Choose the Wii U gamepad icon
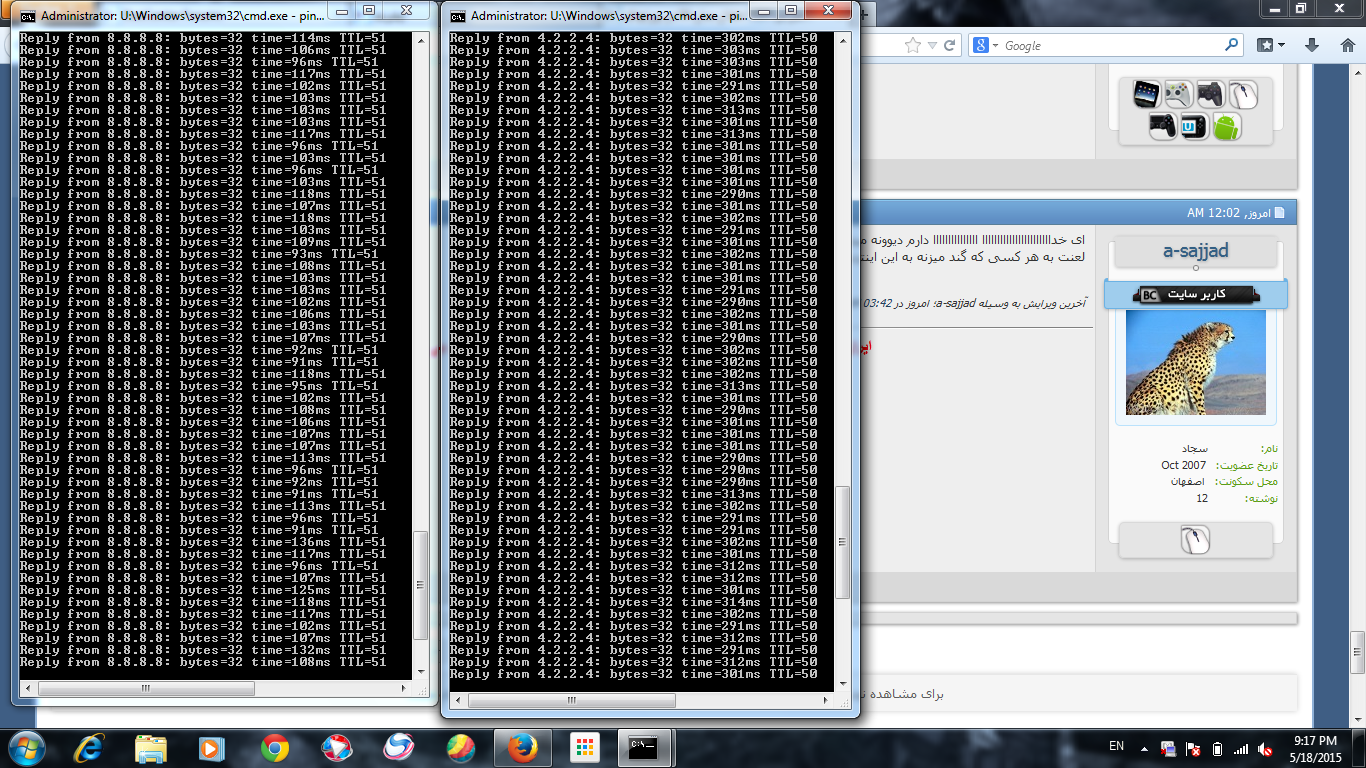 [x=1194, y=127]
